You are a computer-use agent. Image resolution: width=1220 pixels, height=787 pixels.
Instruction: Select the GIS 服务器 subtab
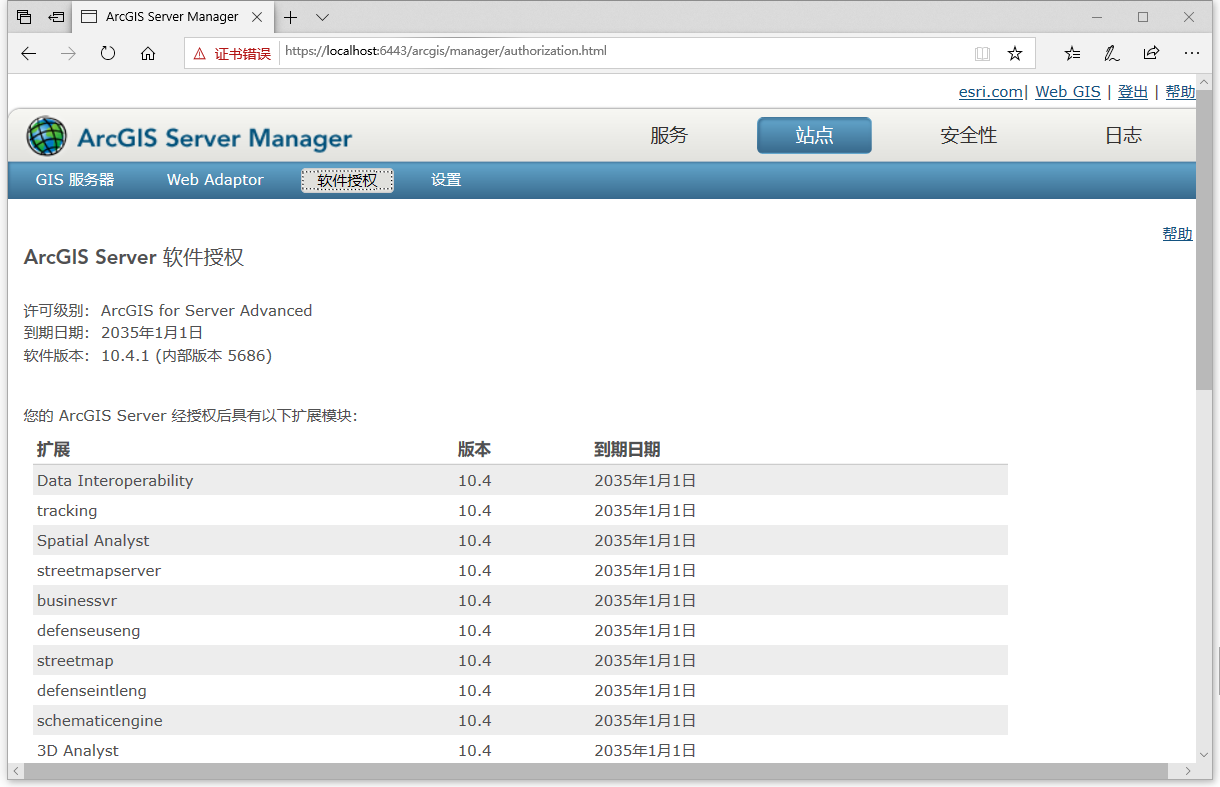75,180
